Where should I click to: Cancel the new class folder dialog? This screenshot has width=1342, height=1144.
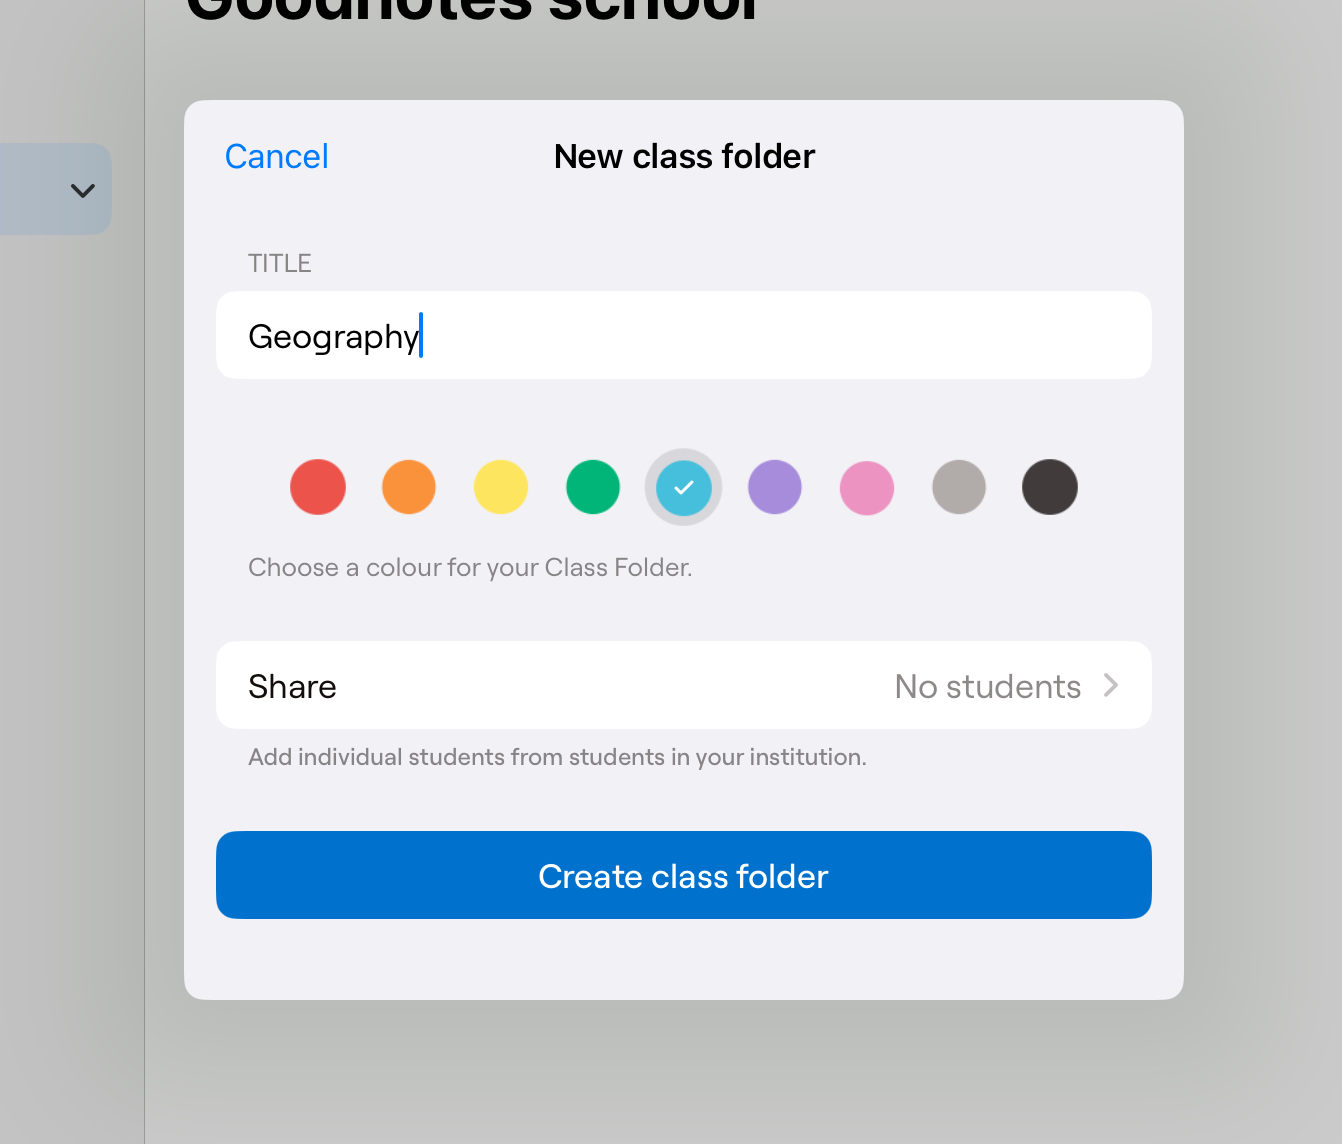276,157
